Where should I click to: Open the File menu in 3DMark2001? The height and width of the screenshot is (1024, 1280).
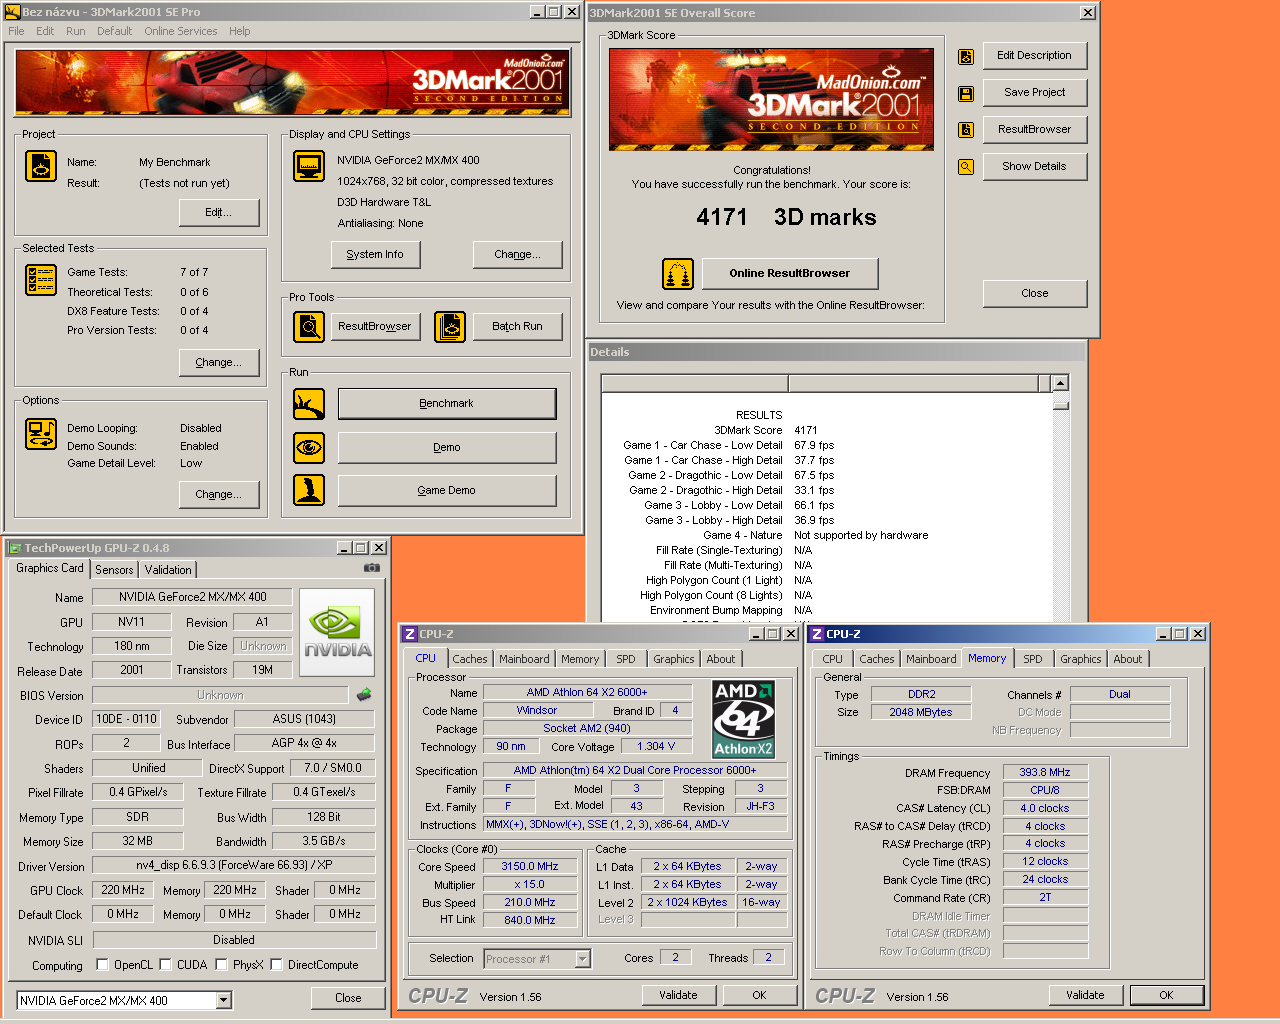point(16,31)
